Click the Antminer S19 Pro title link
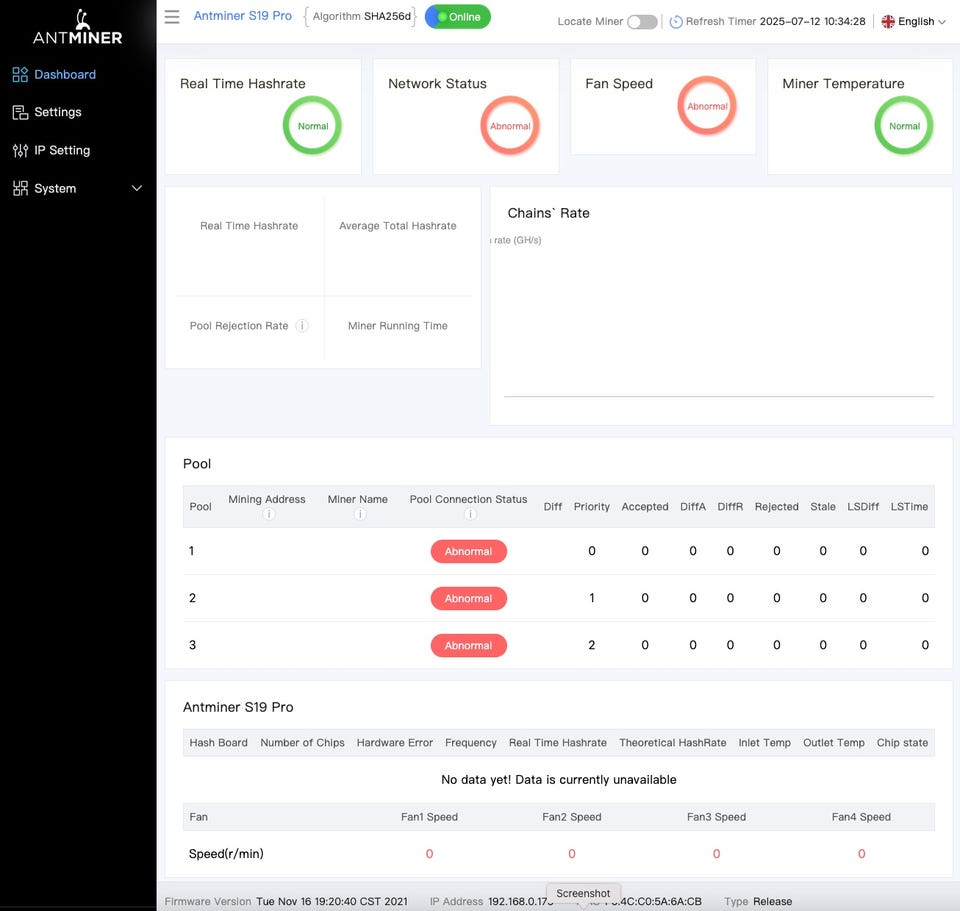Viewport: 960px width, 911px height. click(243, 17)
